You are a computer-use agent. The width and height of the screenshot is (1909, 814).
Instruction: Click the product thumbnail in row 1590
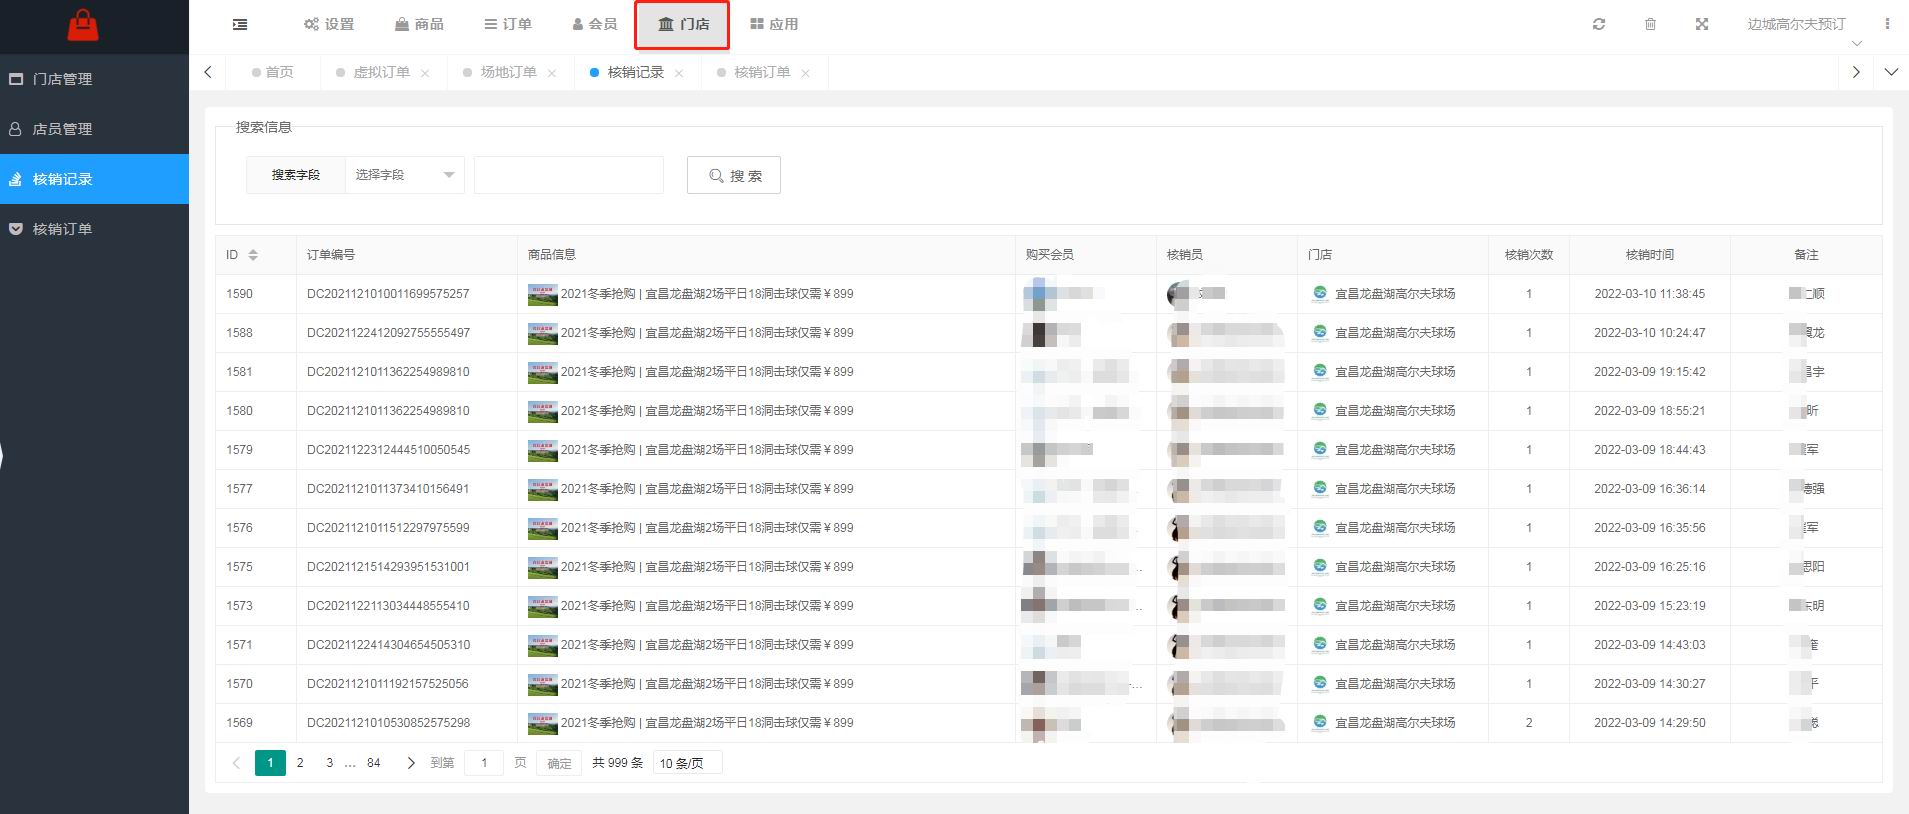coord(543,294)
